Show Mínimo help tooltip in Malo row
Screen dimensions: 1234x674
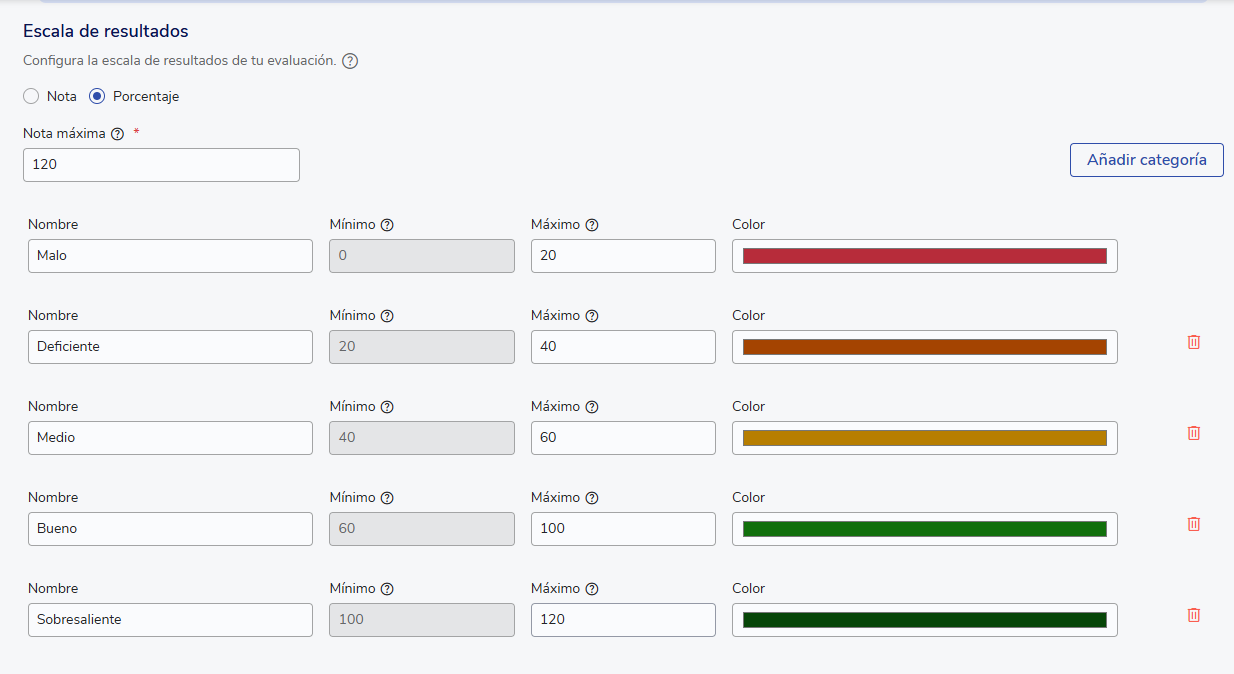click(x=387, y=225)
